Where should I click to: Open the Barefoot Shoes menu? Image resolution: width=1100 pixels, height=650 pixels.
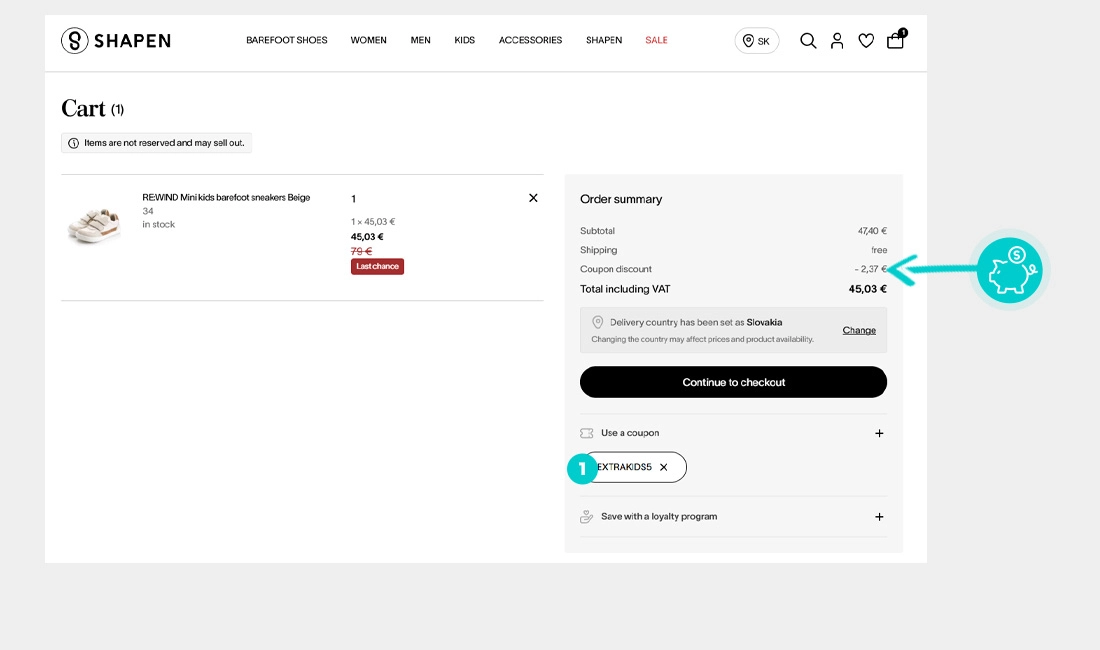pyautogui.click(x=286, y=40)
